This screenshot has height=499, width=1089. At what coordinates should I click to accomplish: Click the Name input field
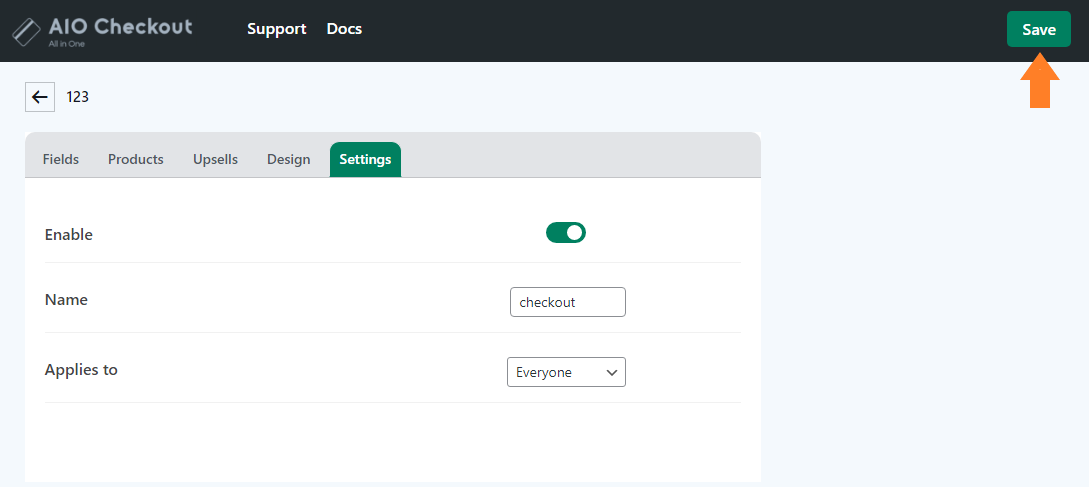click(x=567, y=302)
